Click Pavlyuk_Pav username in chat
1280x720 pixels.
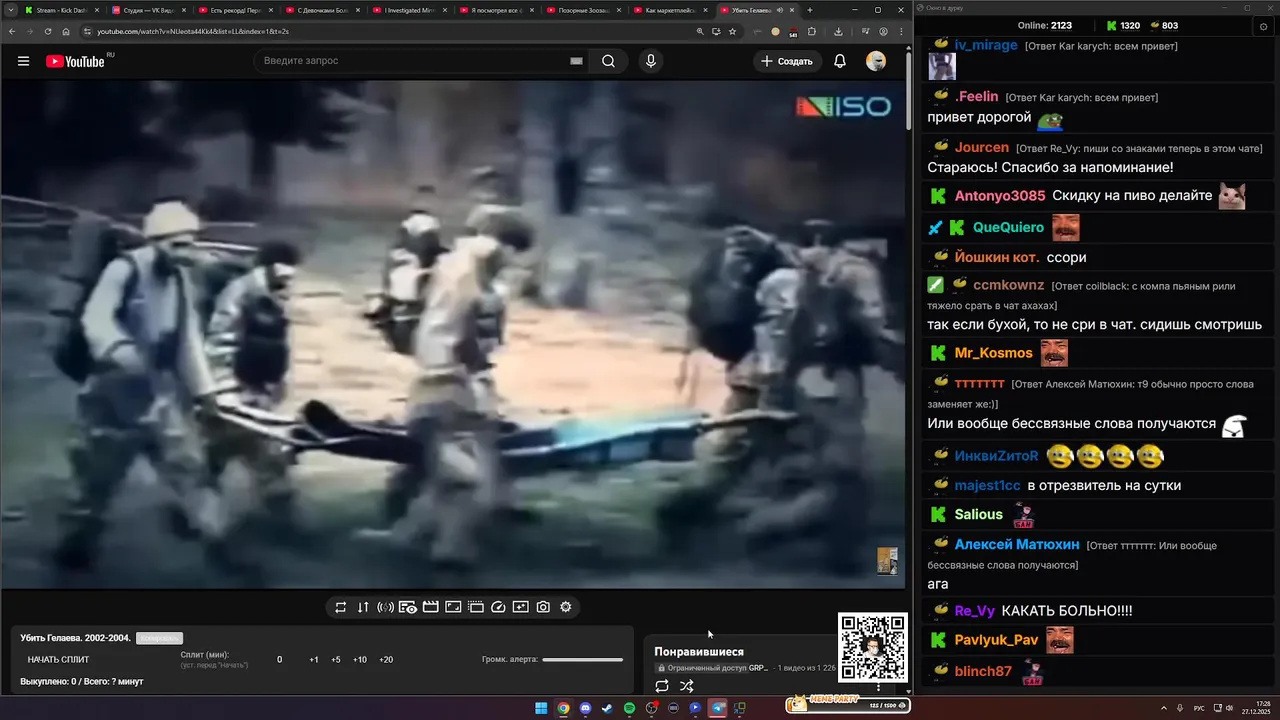[997, 640]
